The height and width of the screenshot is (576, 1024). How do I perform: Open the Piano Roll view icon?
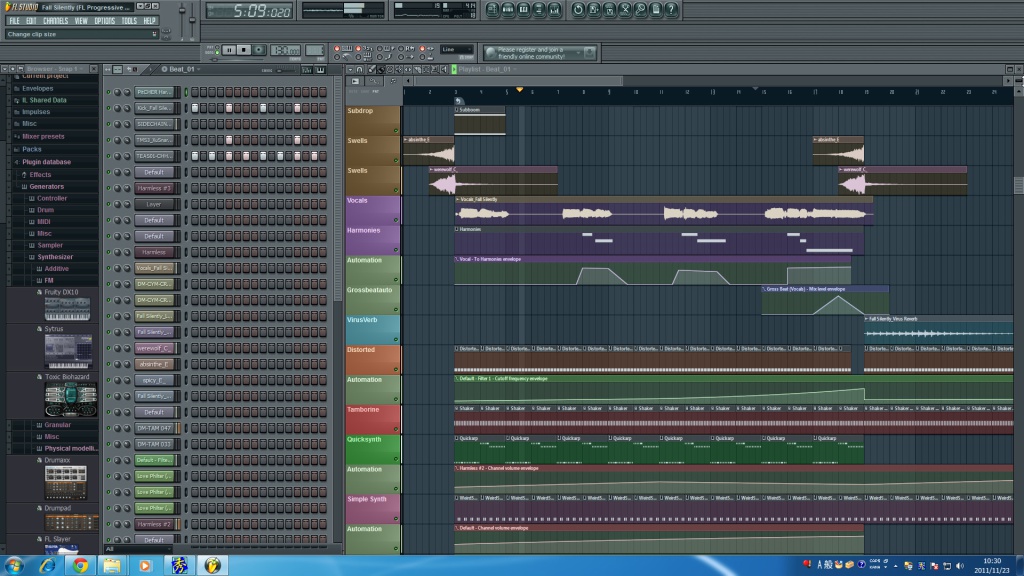tap(524, 10)
